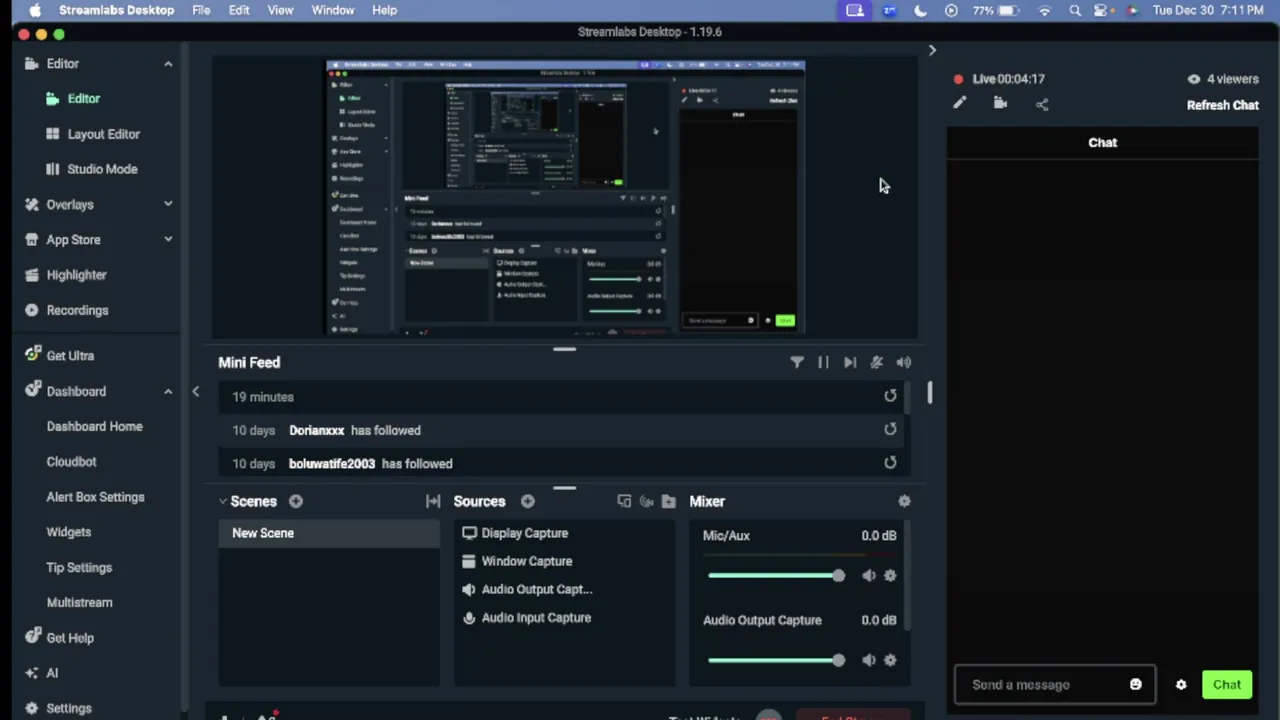This screenshot has width=1280, height=720.
Task: Open Mic/Aux settings gear
Action: coord(890,575)
